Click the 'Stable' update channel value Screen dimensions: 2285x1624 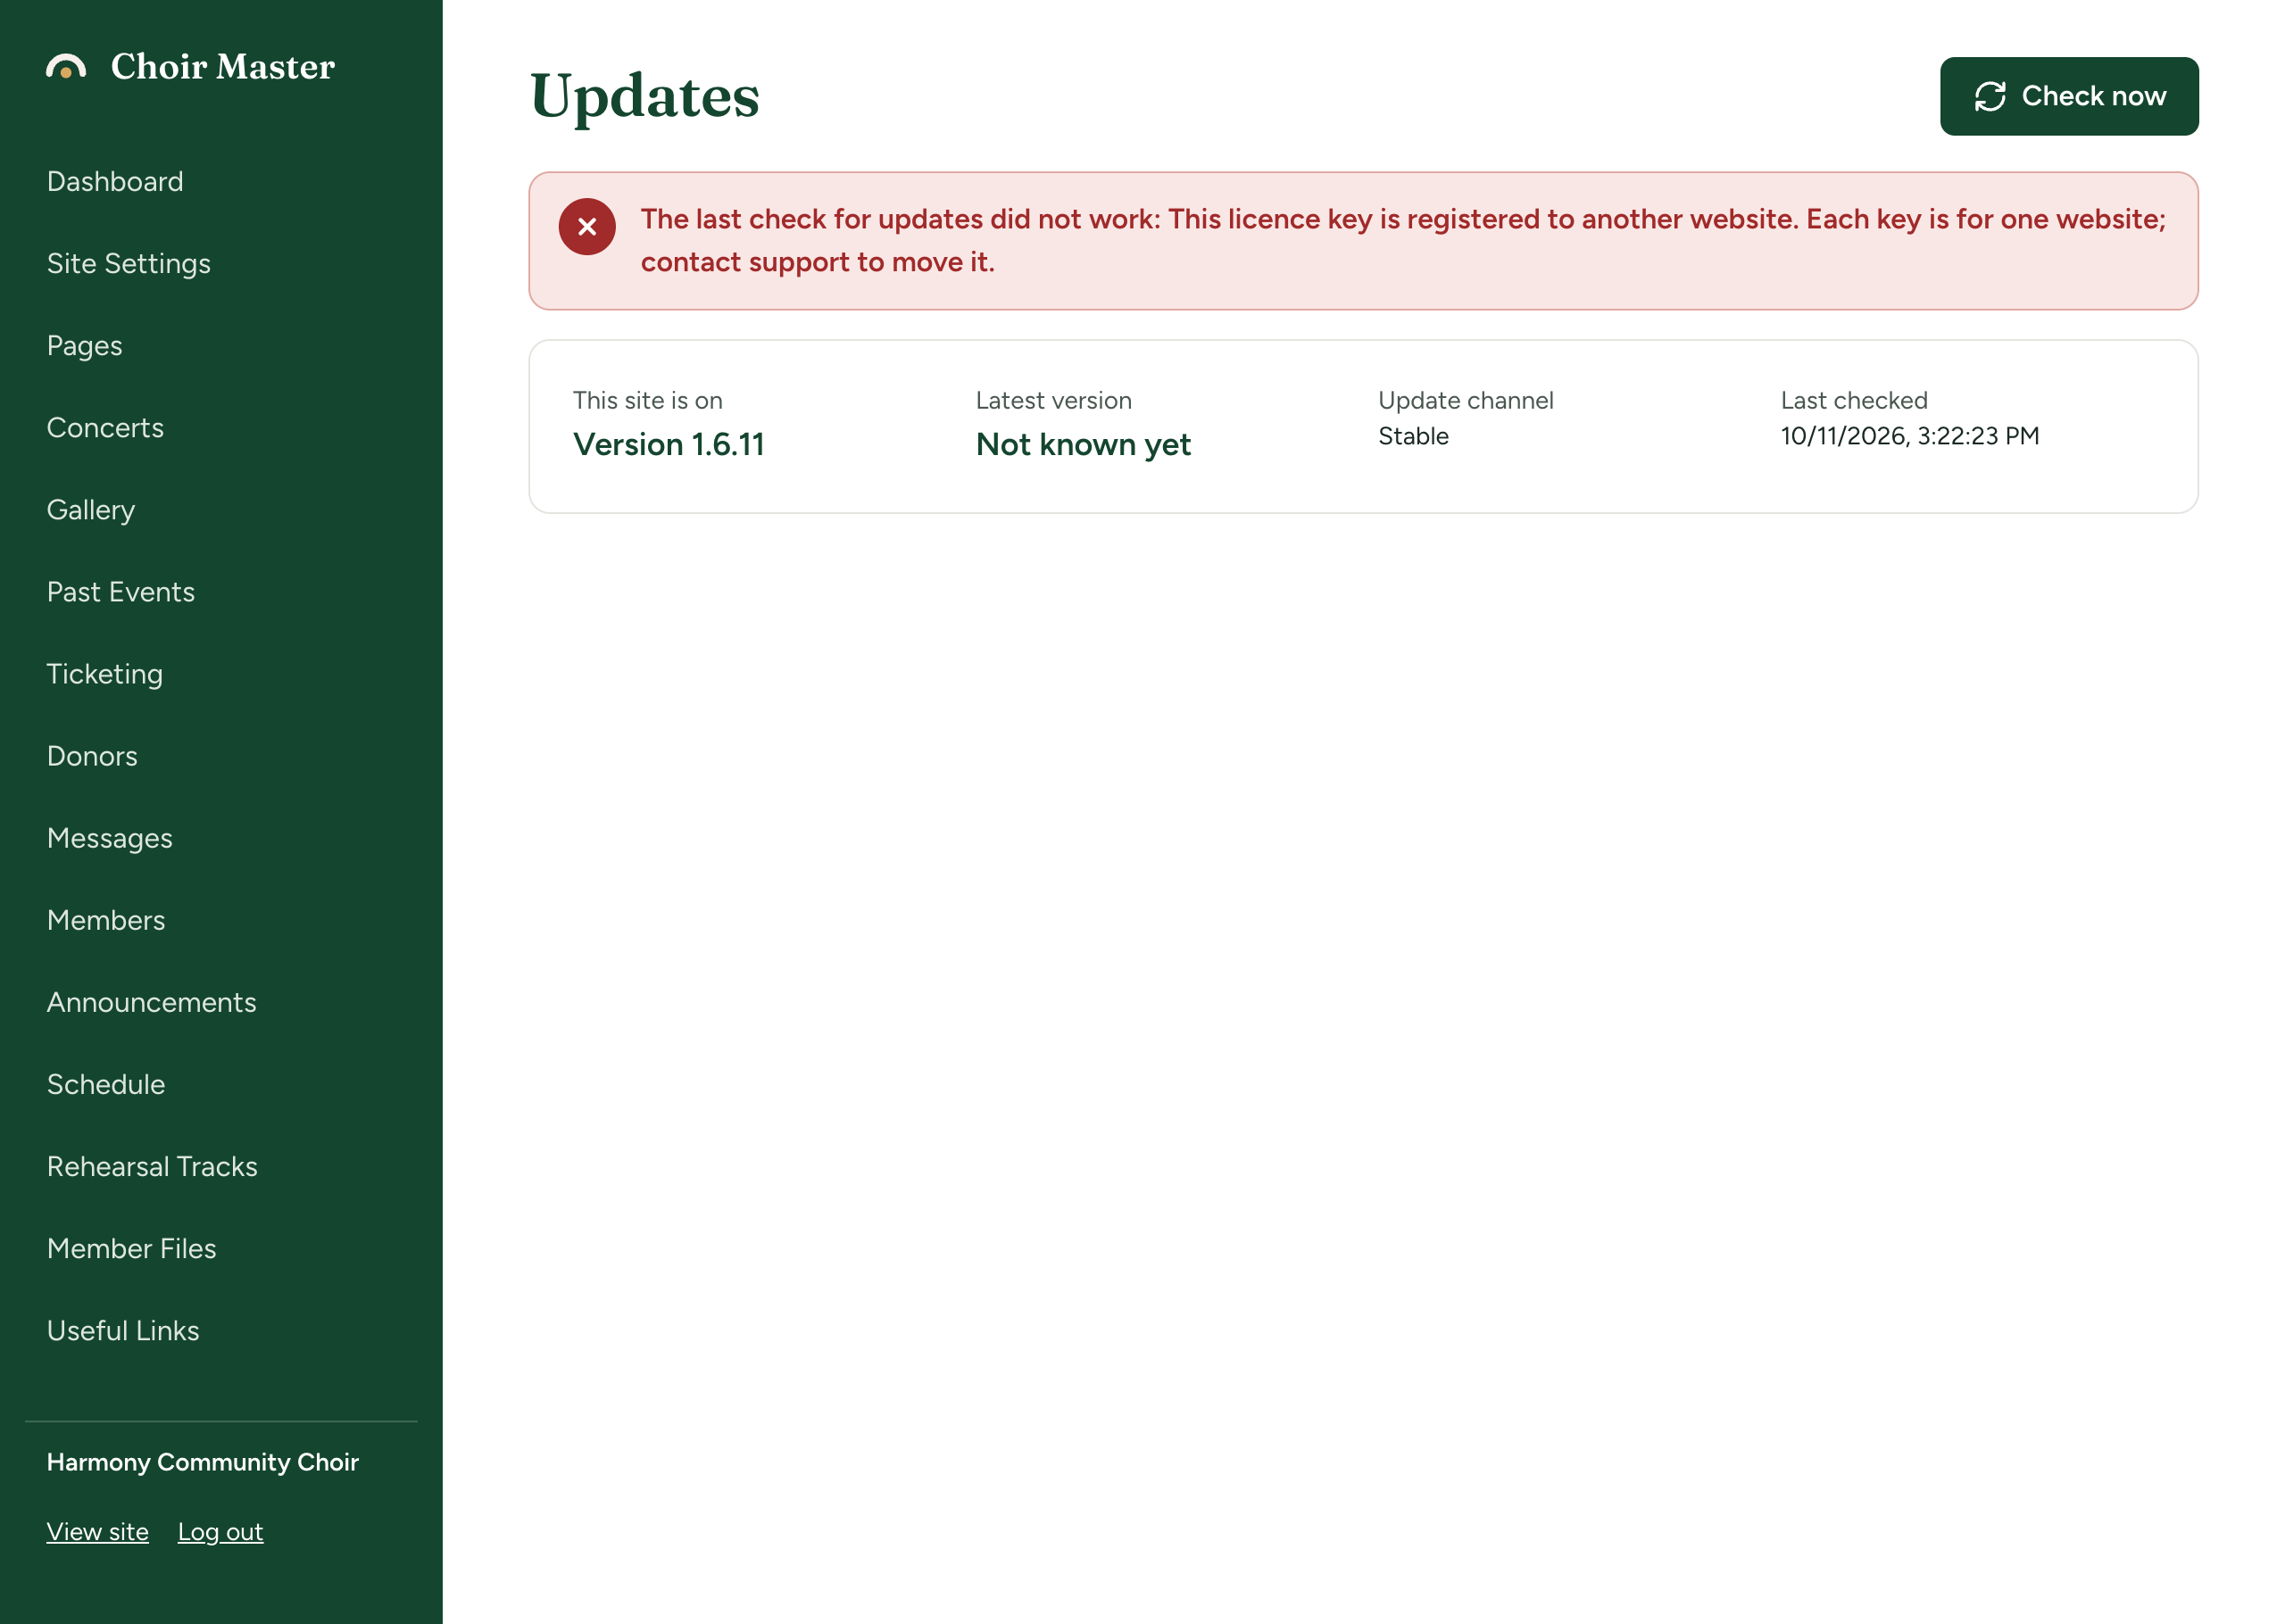(x=1413, y=436)
